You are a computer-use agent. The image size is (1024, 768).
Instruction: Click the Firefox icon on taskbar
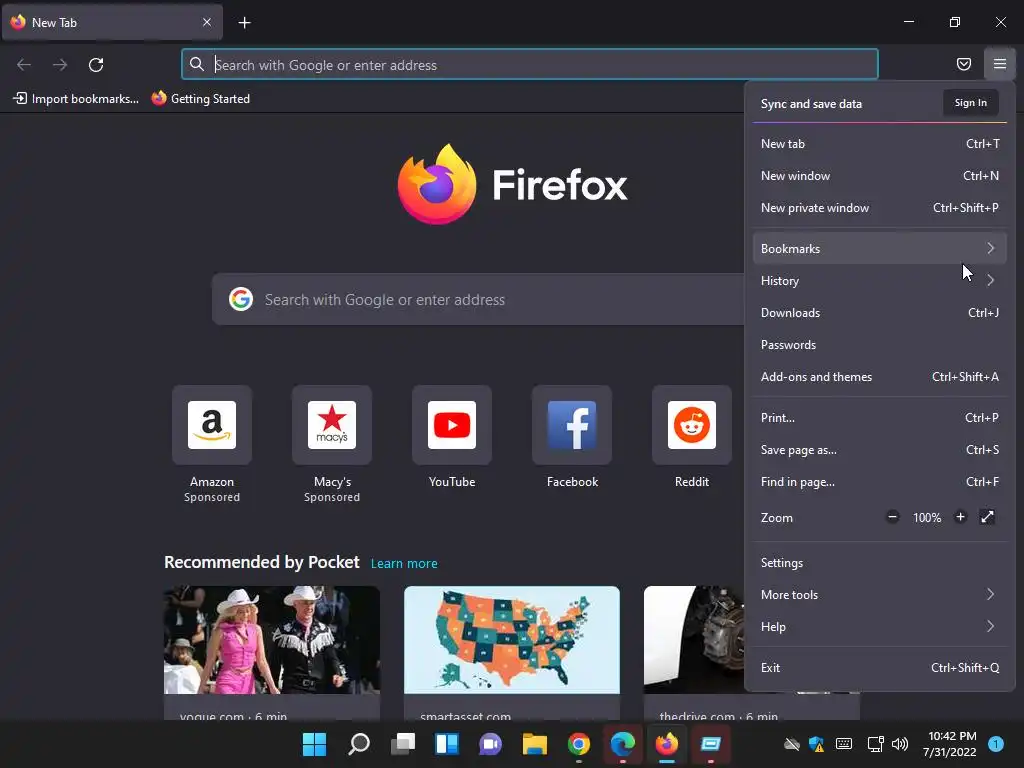(667, 744)
